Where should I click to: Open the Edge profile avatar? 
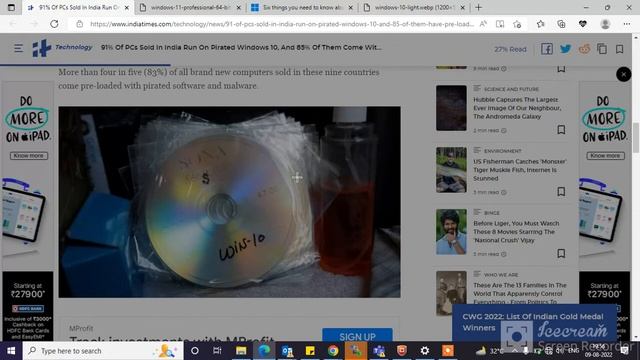[x=605, y=24]
